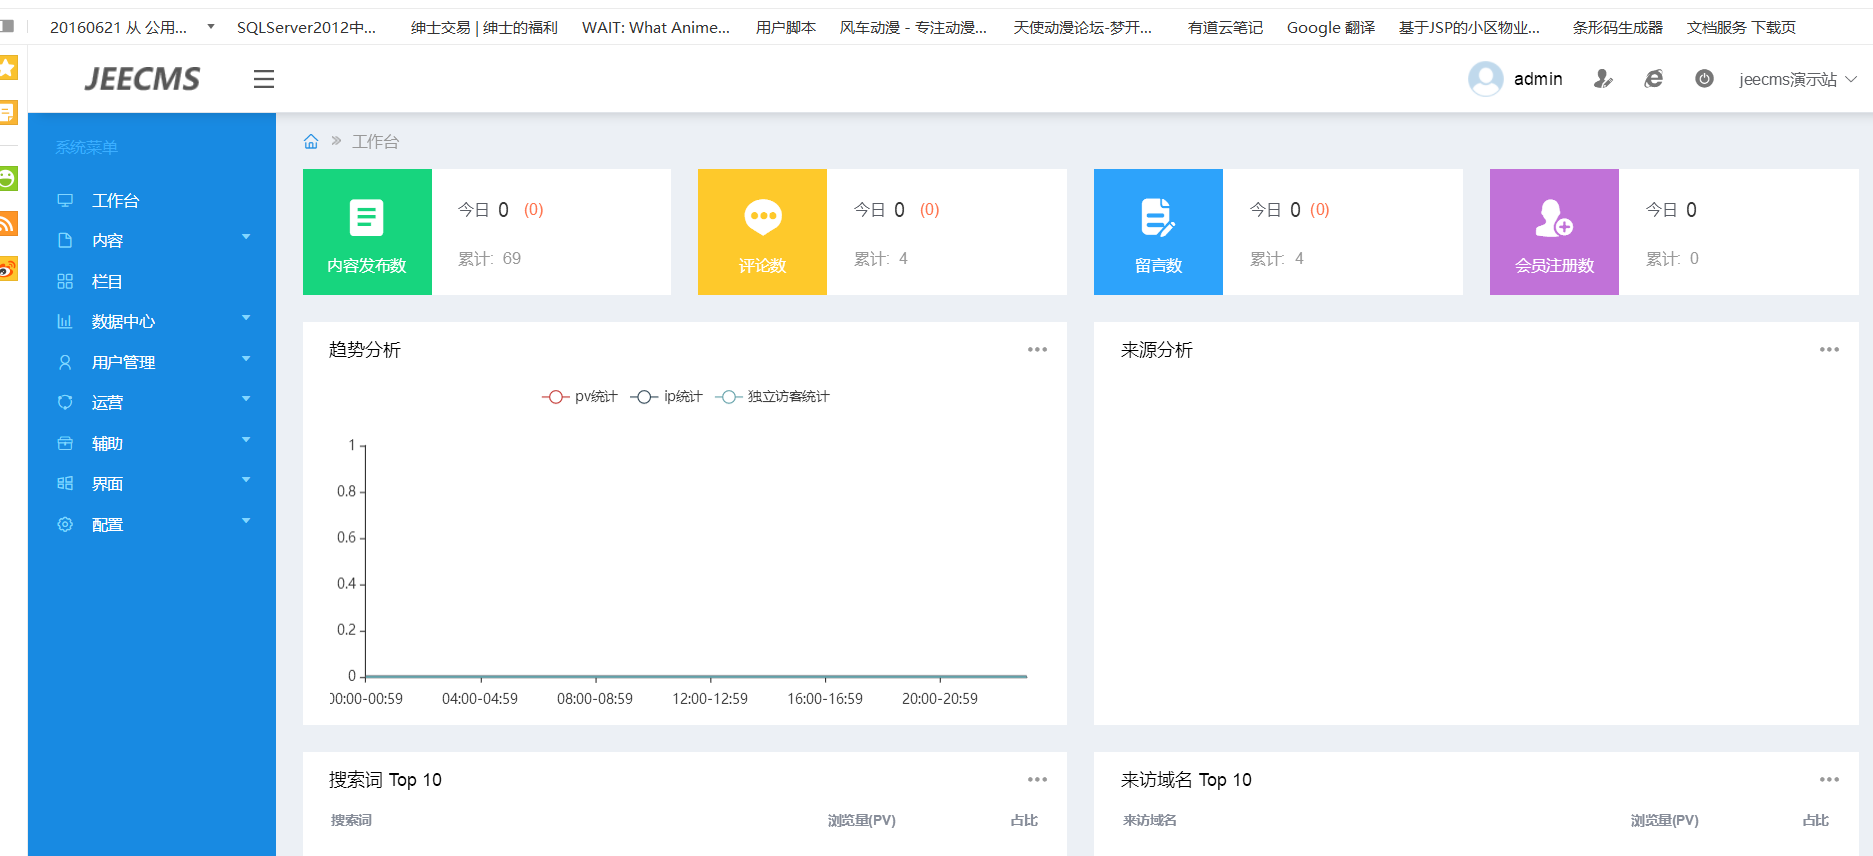Click the purple member registration tile icon

1554,217
